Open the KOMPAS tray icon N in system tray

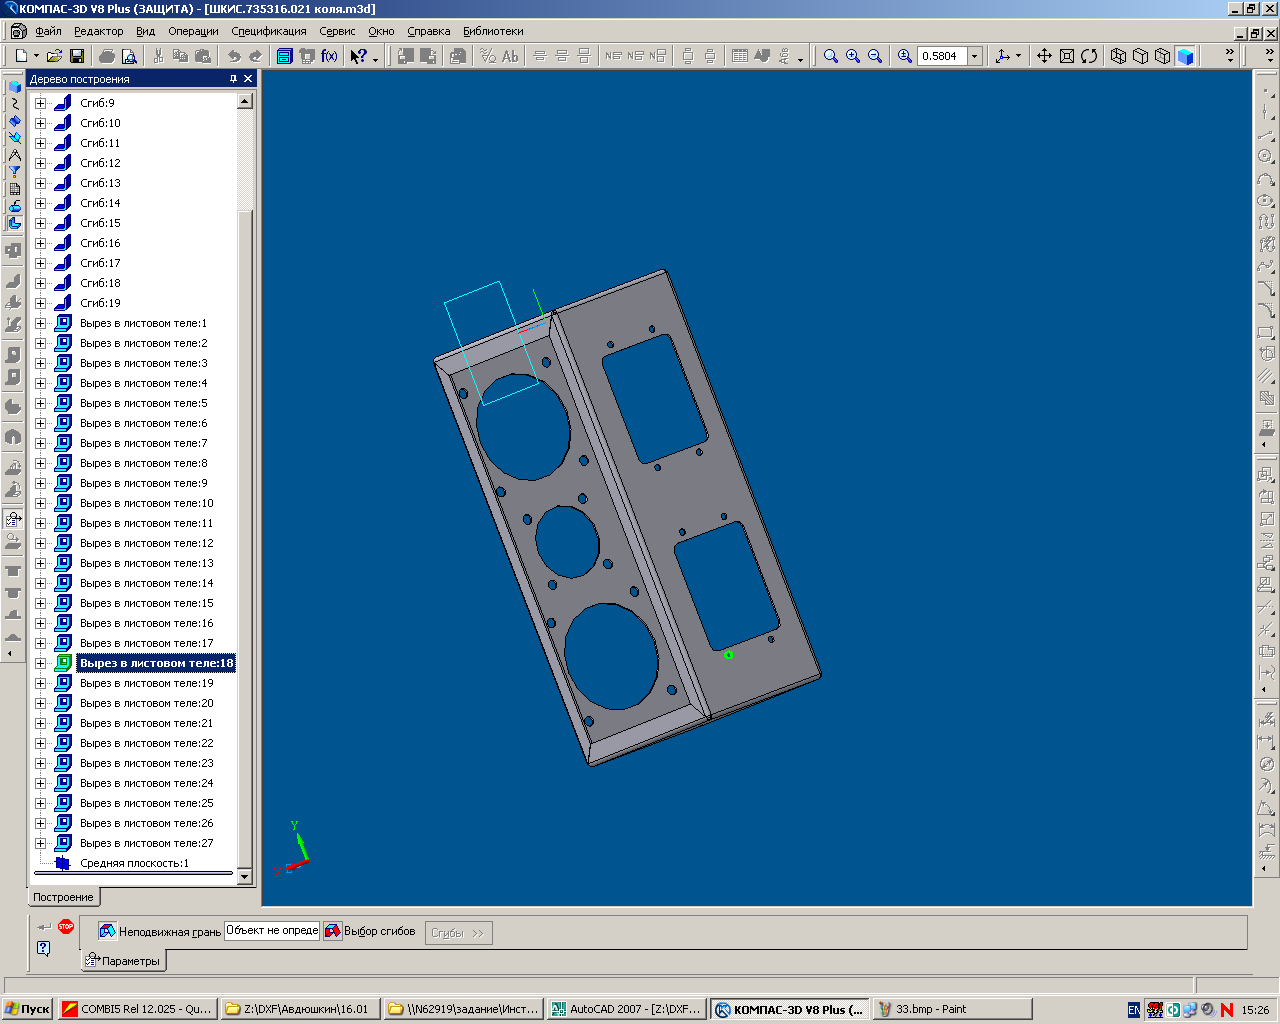tap(1226, 1009)
